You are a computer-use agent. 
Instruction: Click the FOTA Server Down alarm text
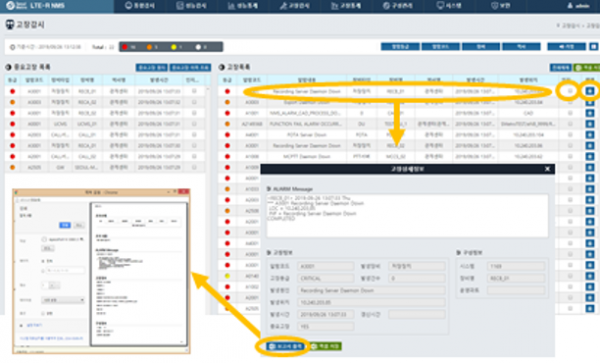click(307, 135)
